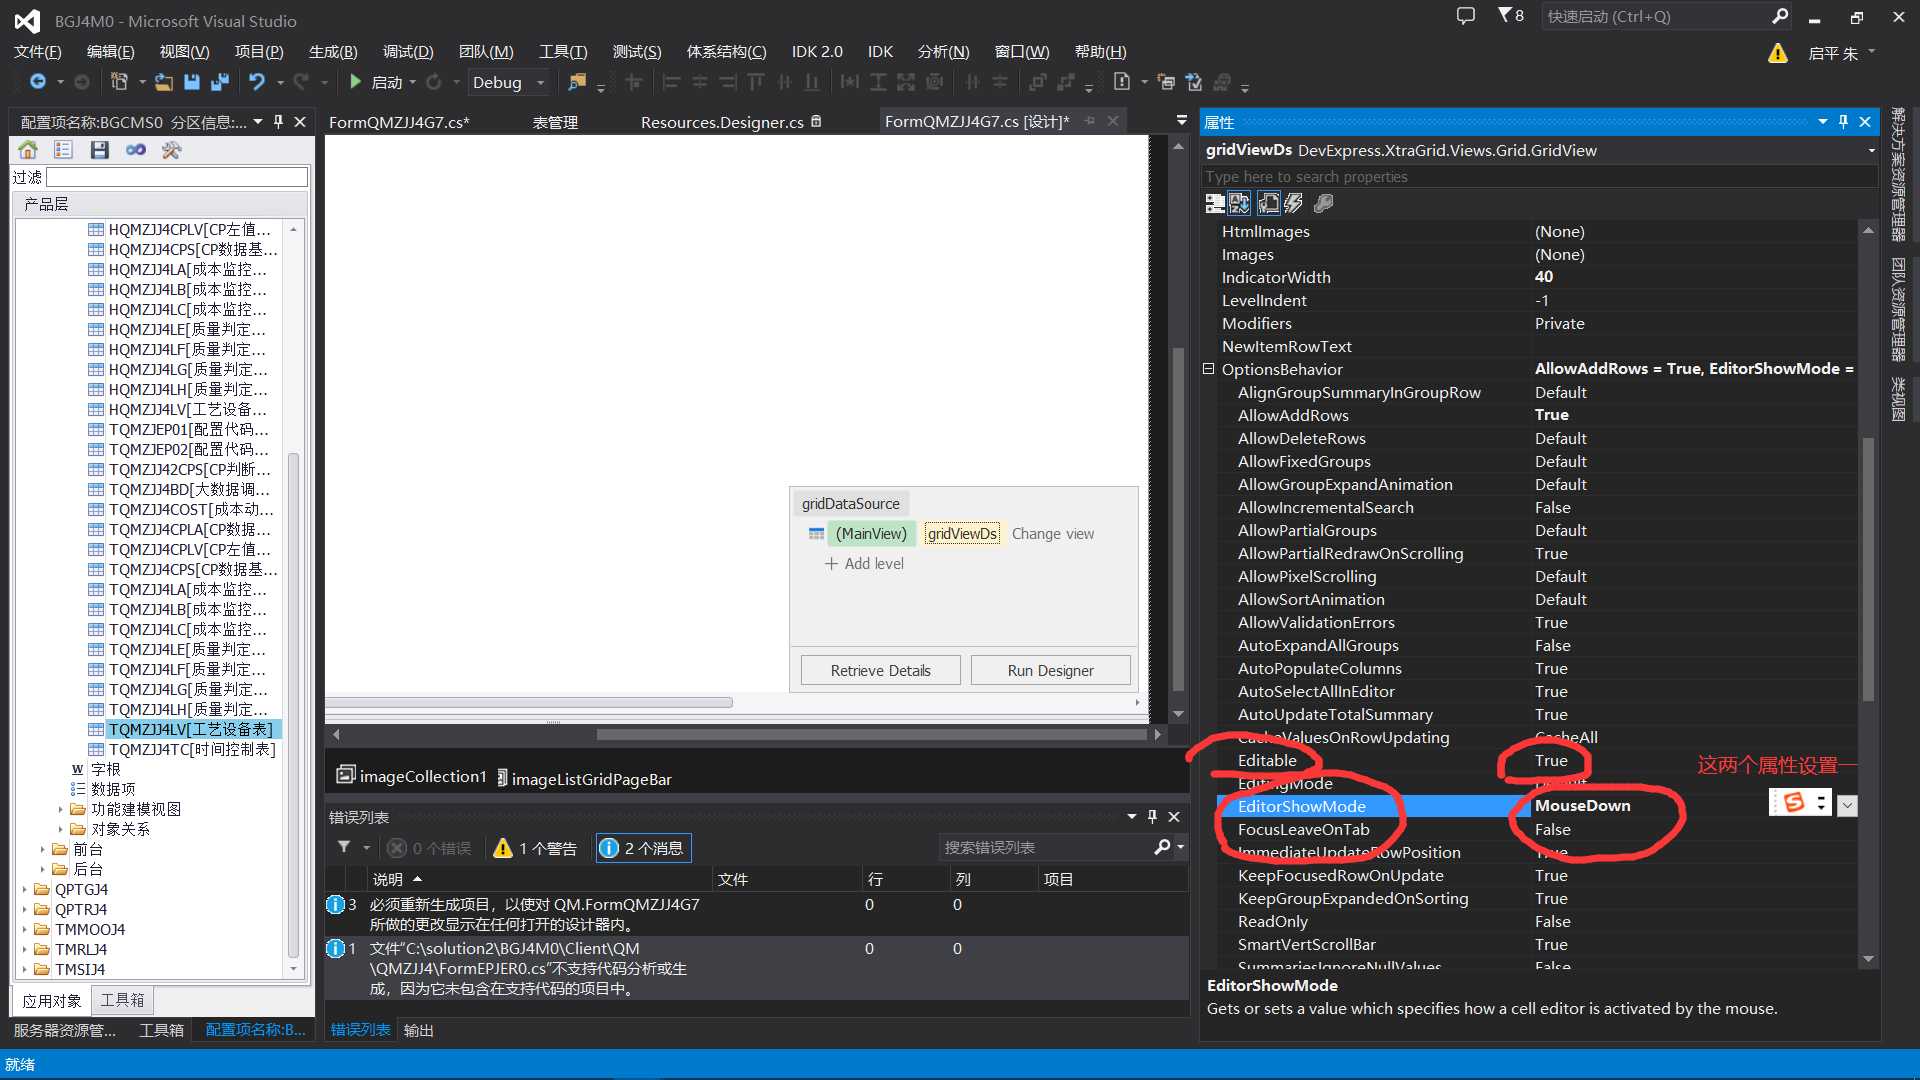Screen dimensions: 1920x1080
Task: Open the EditorShowMode value dropdown arrow
Action: point(1847,806)
